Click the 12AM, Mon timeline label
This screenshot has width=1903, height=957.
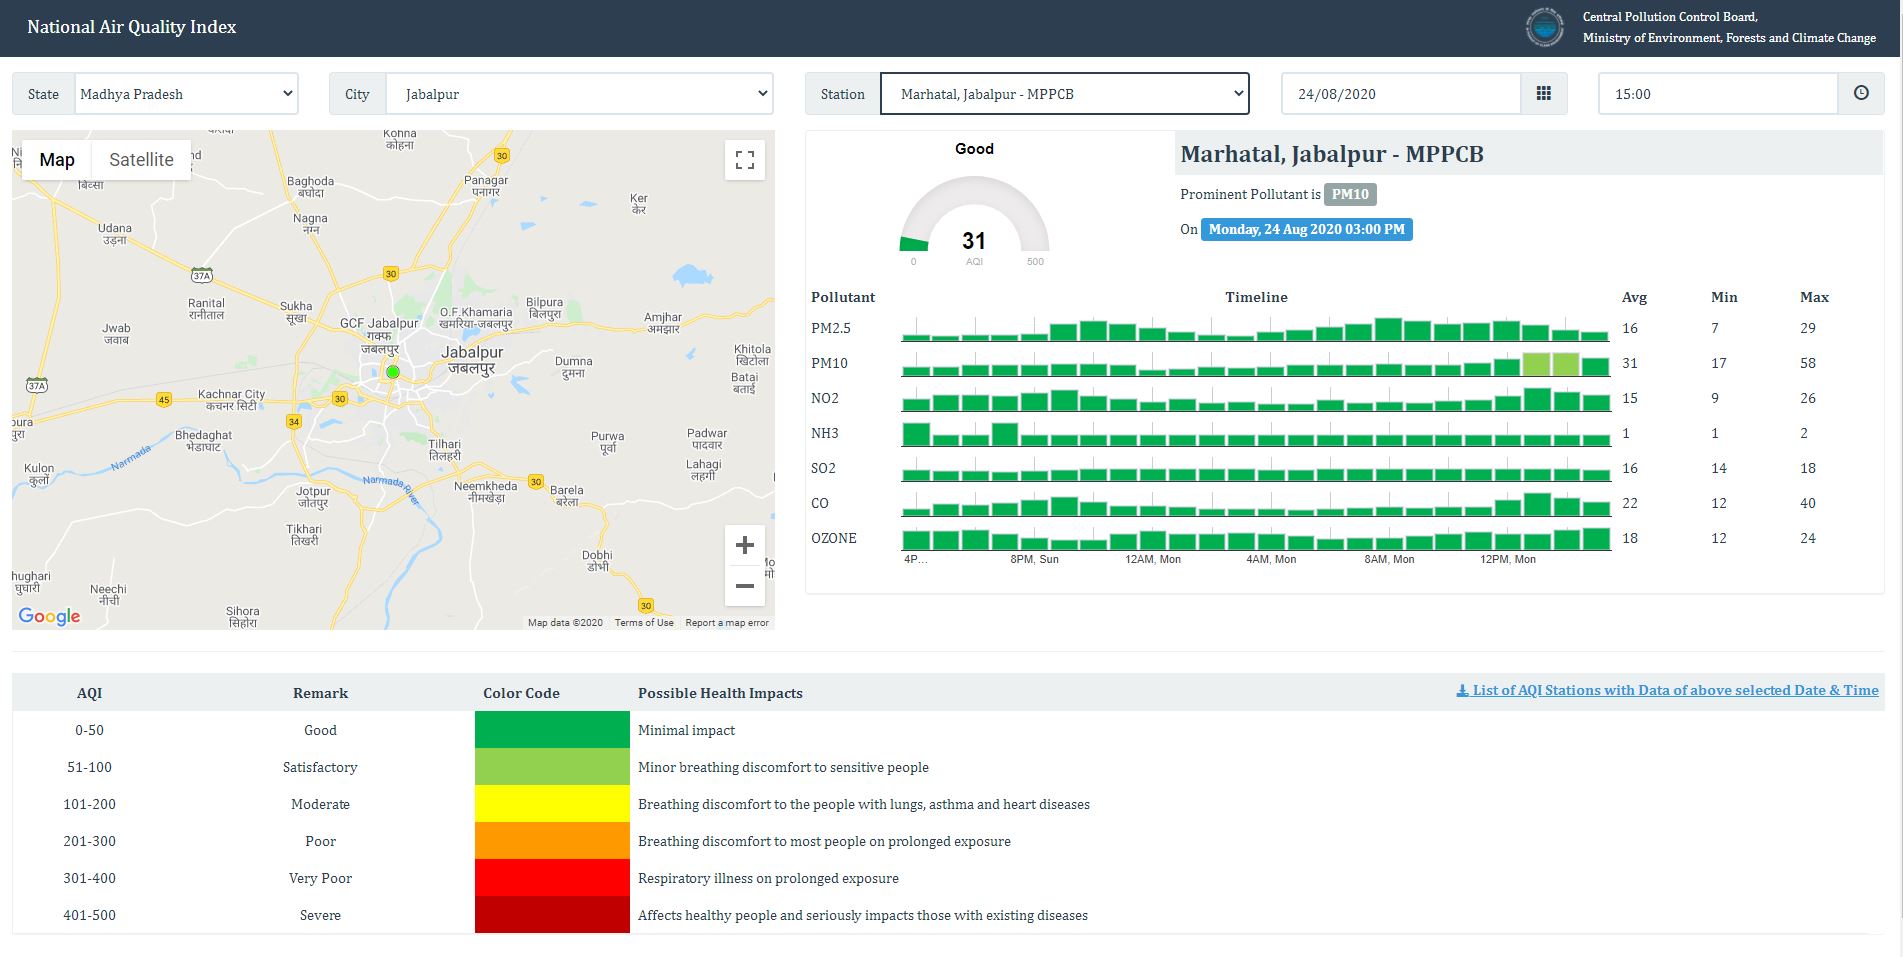coord(1153,559)
